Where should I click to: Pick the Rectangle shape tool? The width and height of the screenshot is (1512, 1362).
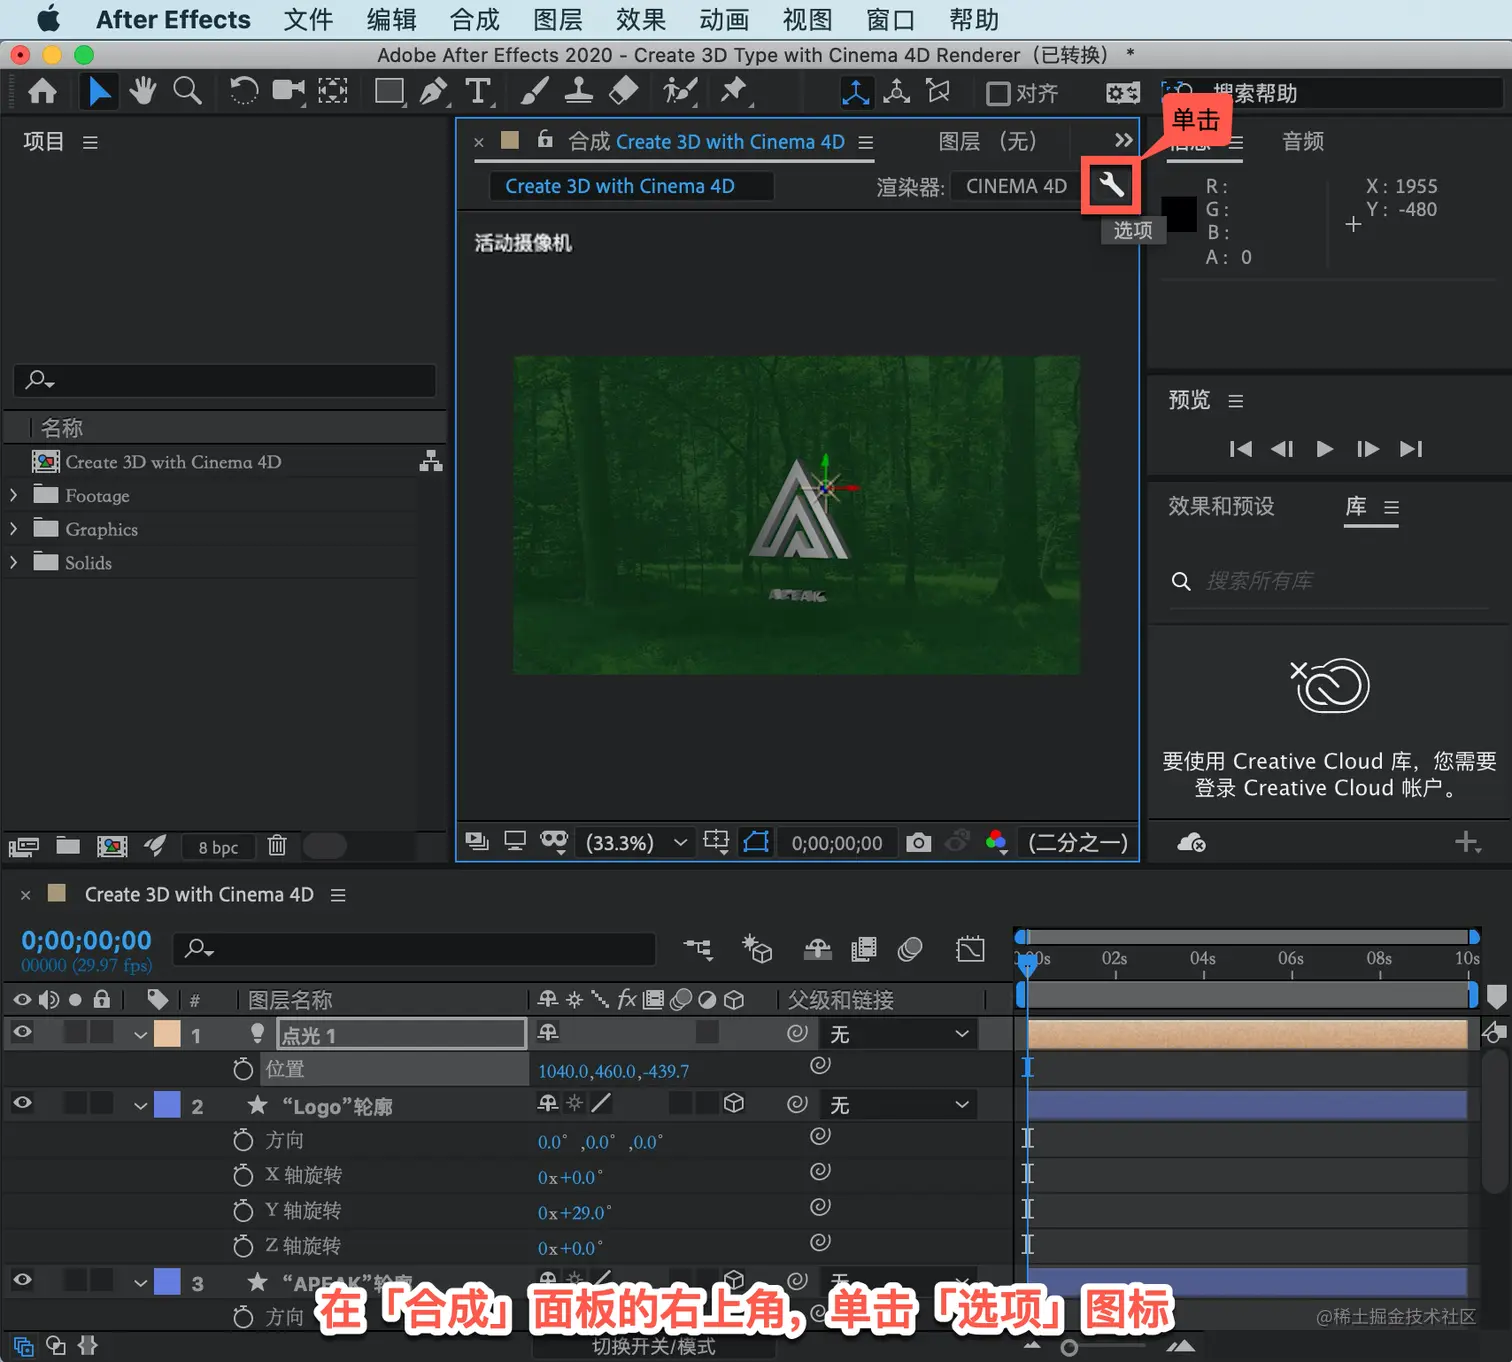point(389,92)
